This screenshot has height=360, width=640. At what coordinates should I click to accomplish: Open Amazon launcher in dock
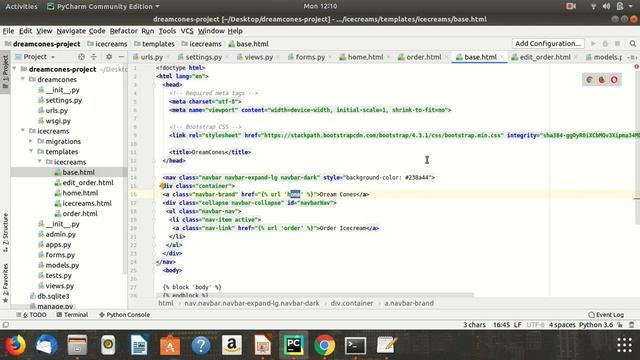[x=232, y=345]
